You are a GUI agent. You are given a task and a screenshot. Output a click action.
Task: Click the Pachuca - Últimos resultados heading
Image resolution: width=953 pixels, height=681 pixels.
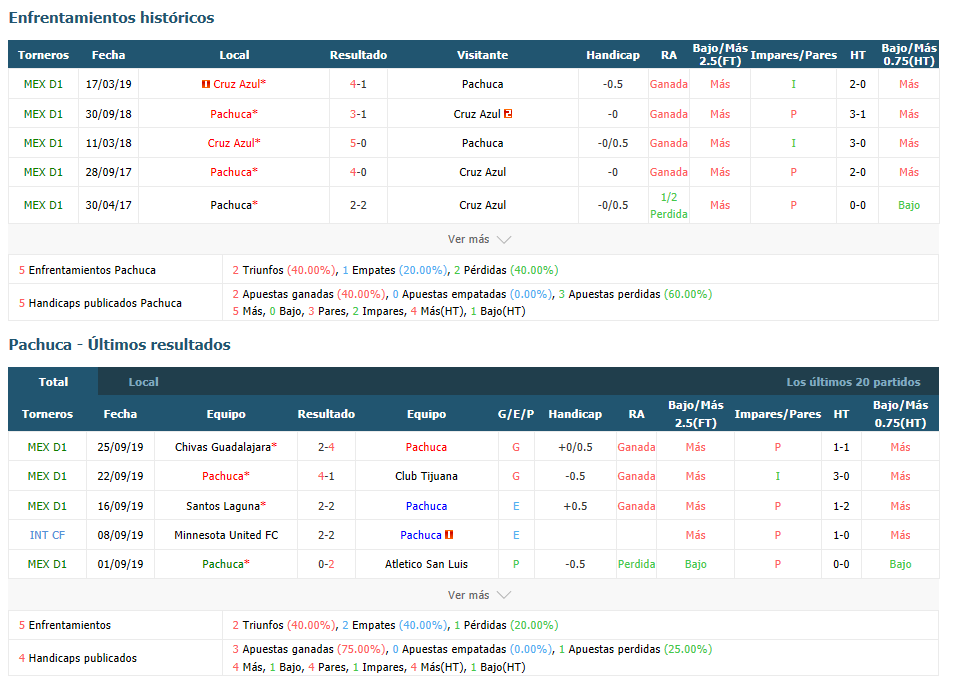point(120,345)
